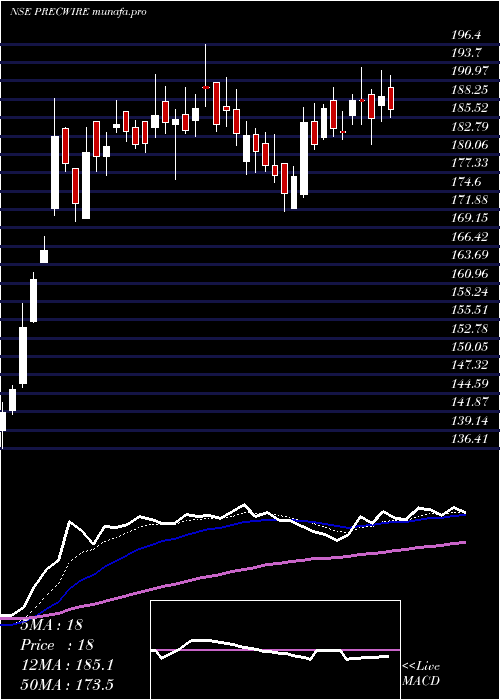Viewport: 500px width, 700px height.
Task: Click the 158.24 price level
Action: tap(468, 292)
